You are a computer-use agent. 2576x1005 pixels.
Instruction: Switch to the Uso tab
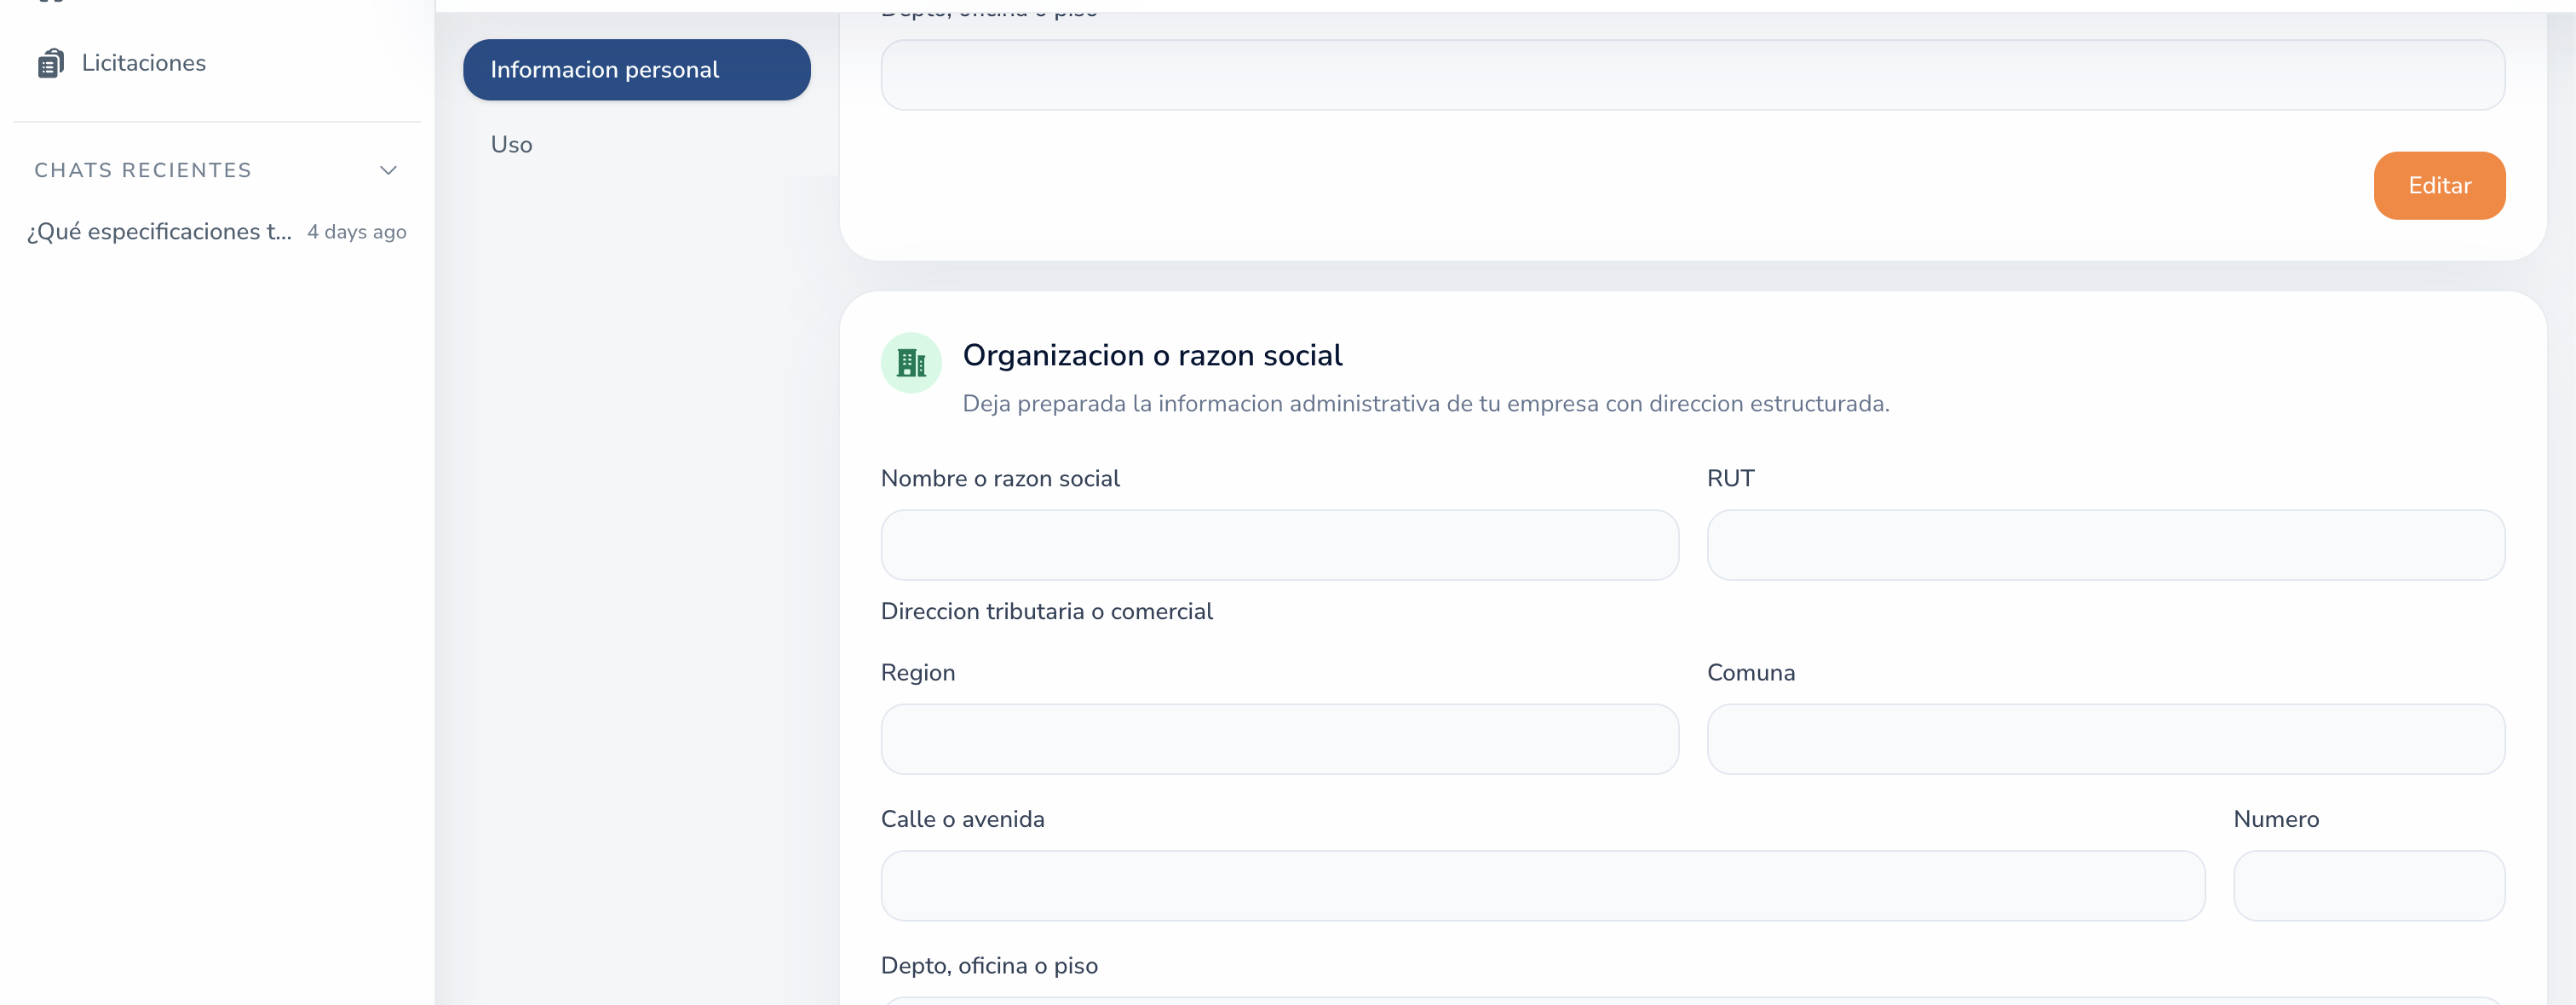point(511,144)
